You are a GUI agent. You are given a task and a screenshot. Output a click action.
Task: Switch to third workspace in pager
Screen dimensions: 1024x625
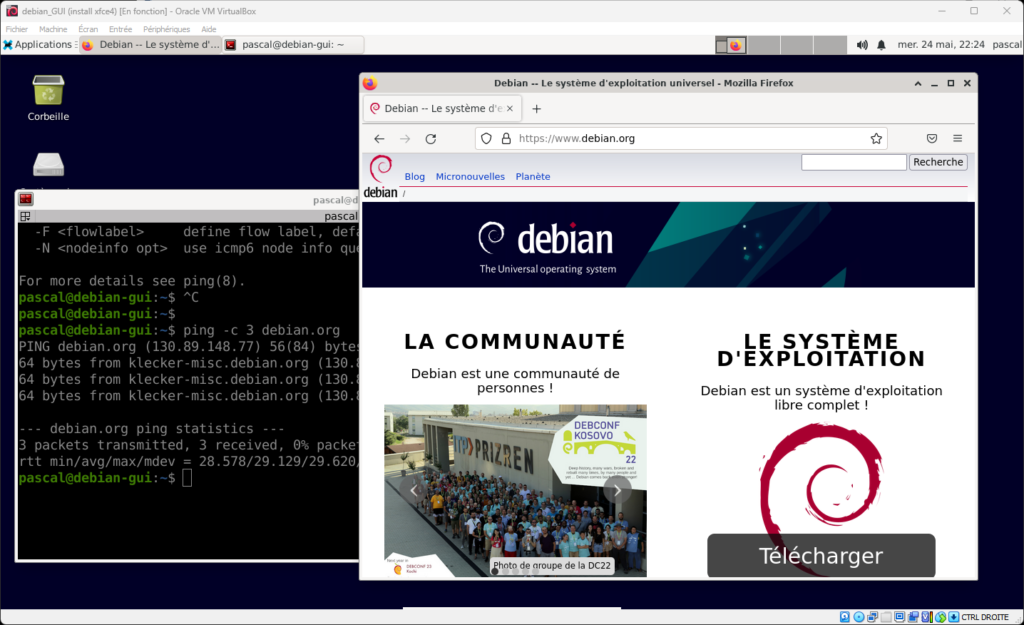(797, 45)
